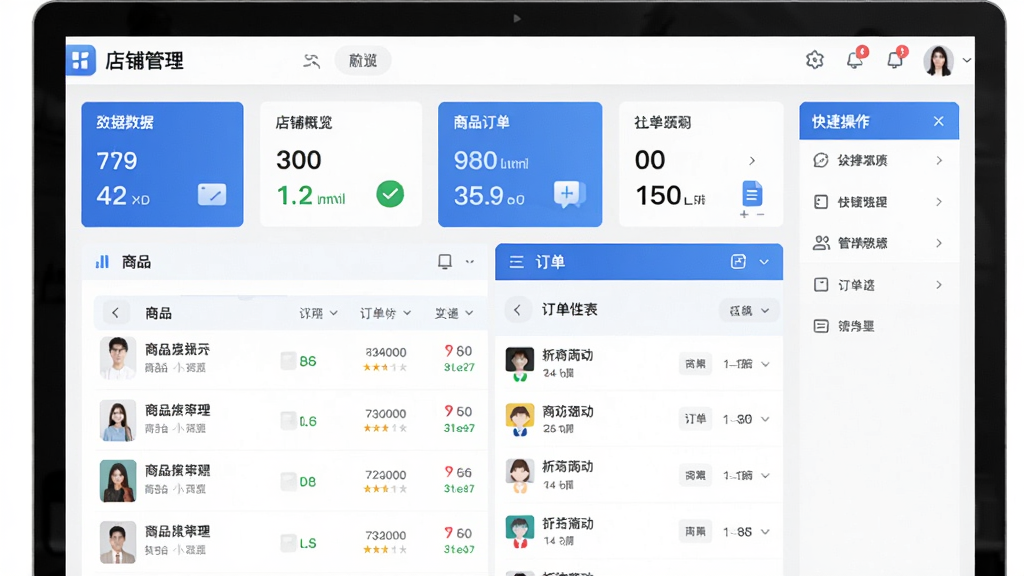Click the value 732000 in last product row
1024x576 pixels.
(385, 535)
